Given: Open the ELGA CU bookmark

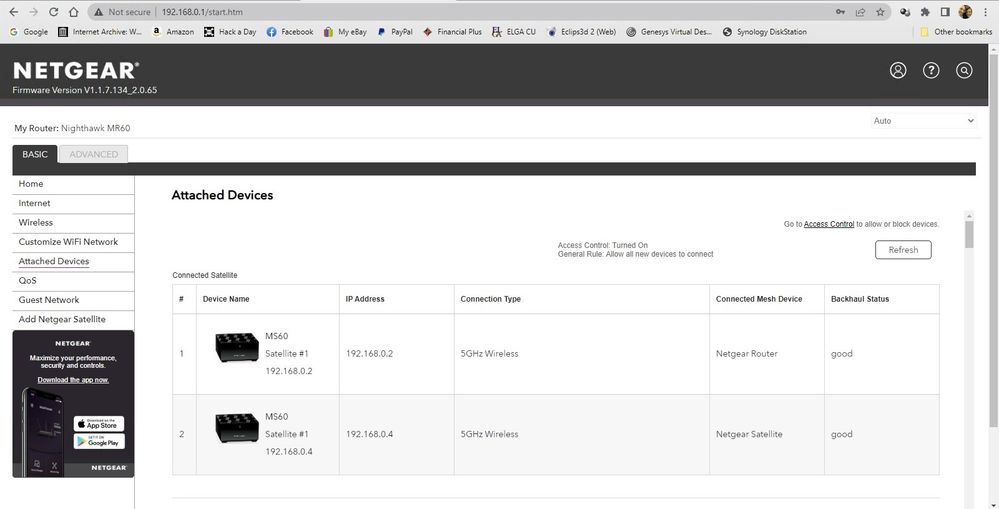Looking at the screenshot, I should coord(514,32).
